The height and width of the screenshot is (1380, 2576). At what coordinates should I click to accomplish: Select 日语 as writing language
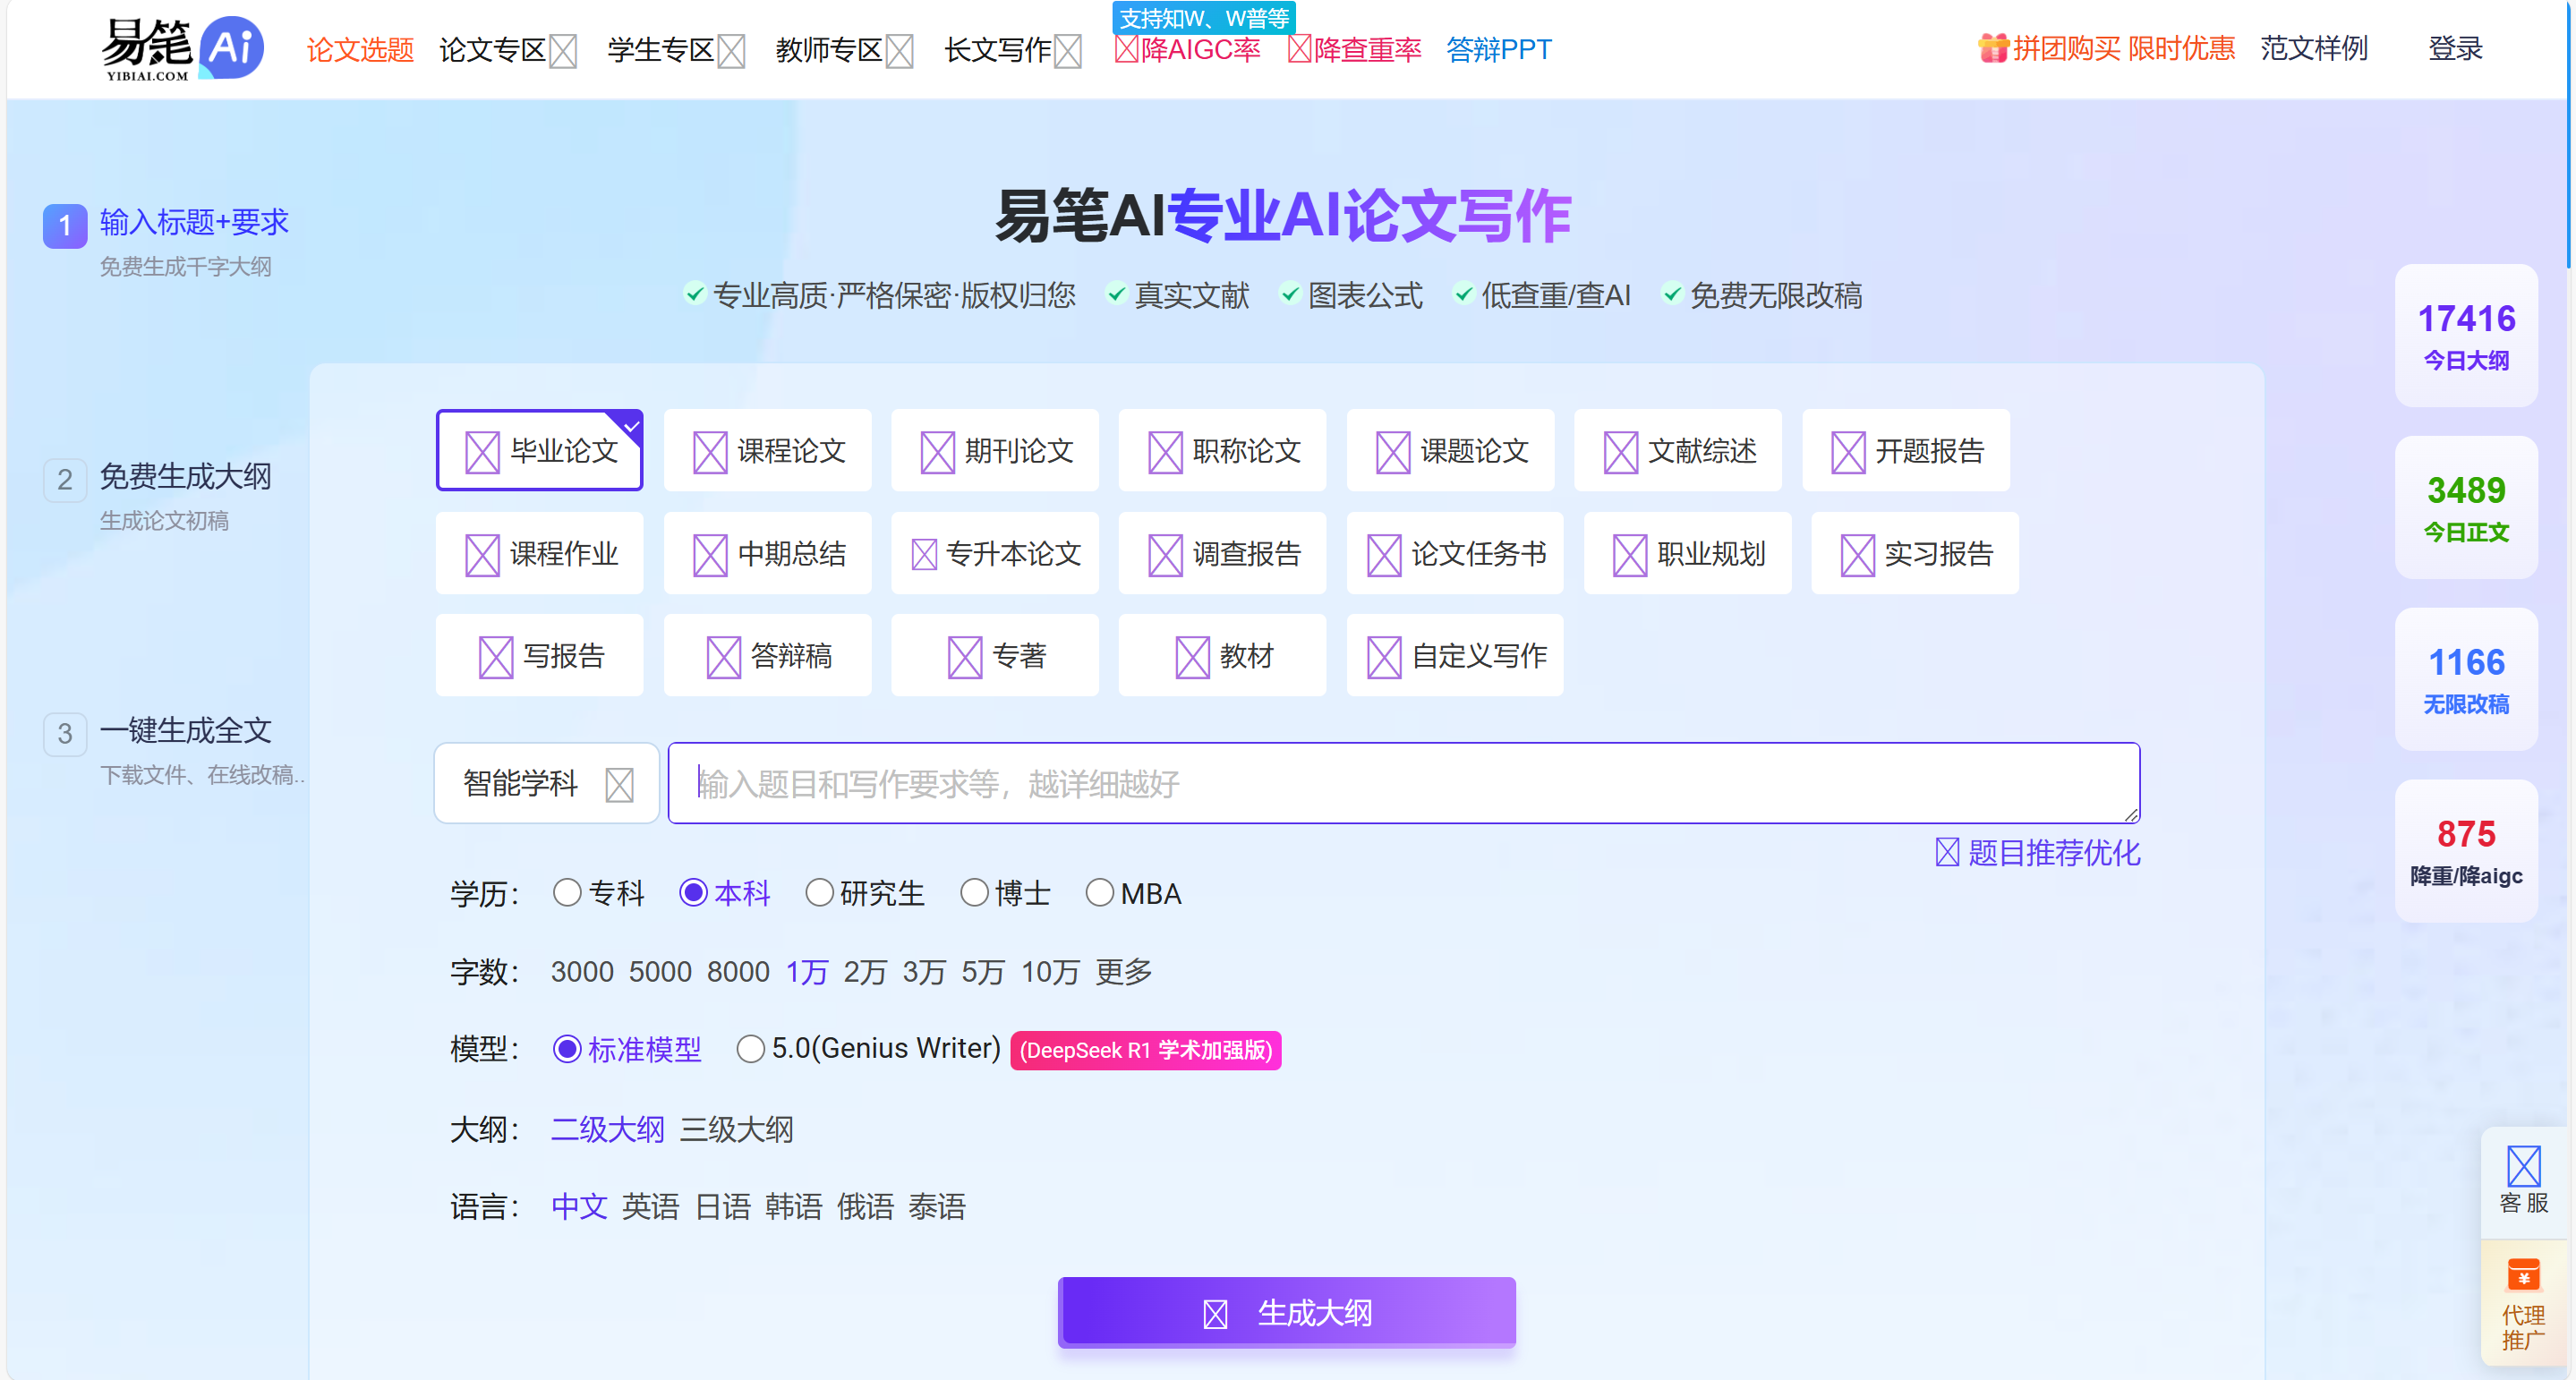[x=723, y=1206]
